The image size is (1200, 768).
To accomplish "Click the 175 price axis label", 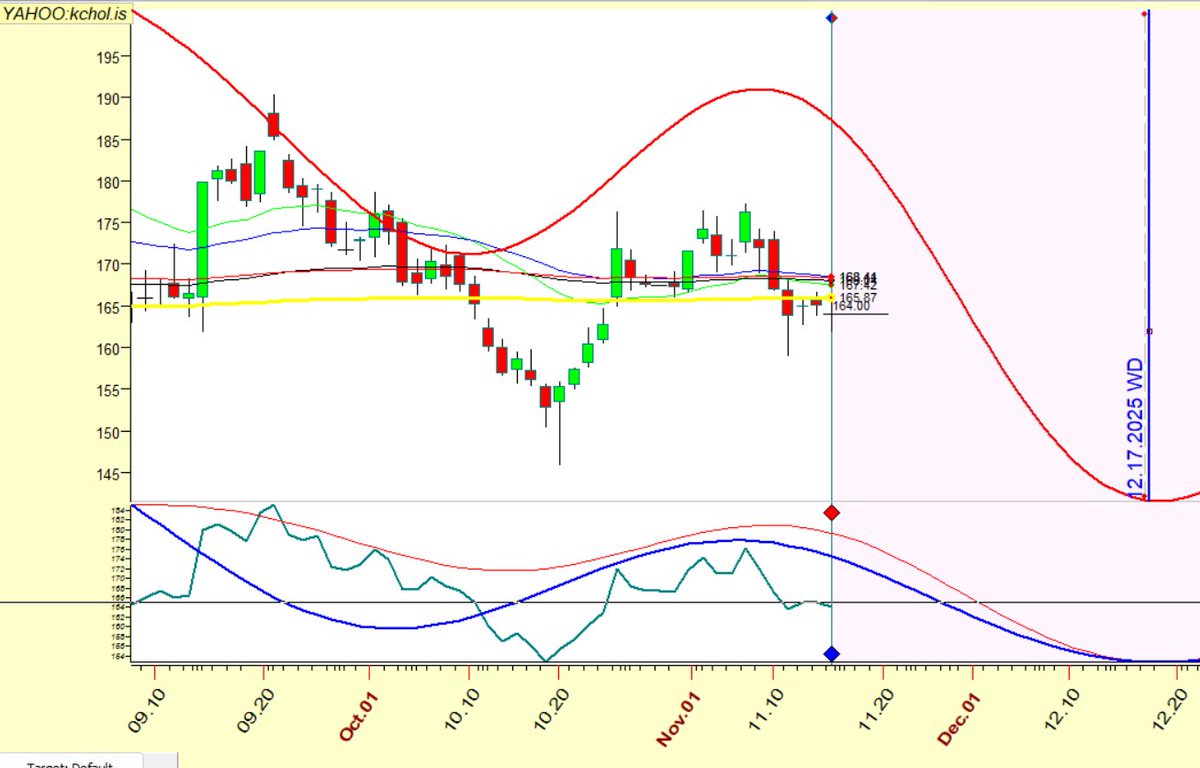I will click(x=110, y=224).
